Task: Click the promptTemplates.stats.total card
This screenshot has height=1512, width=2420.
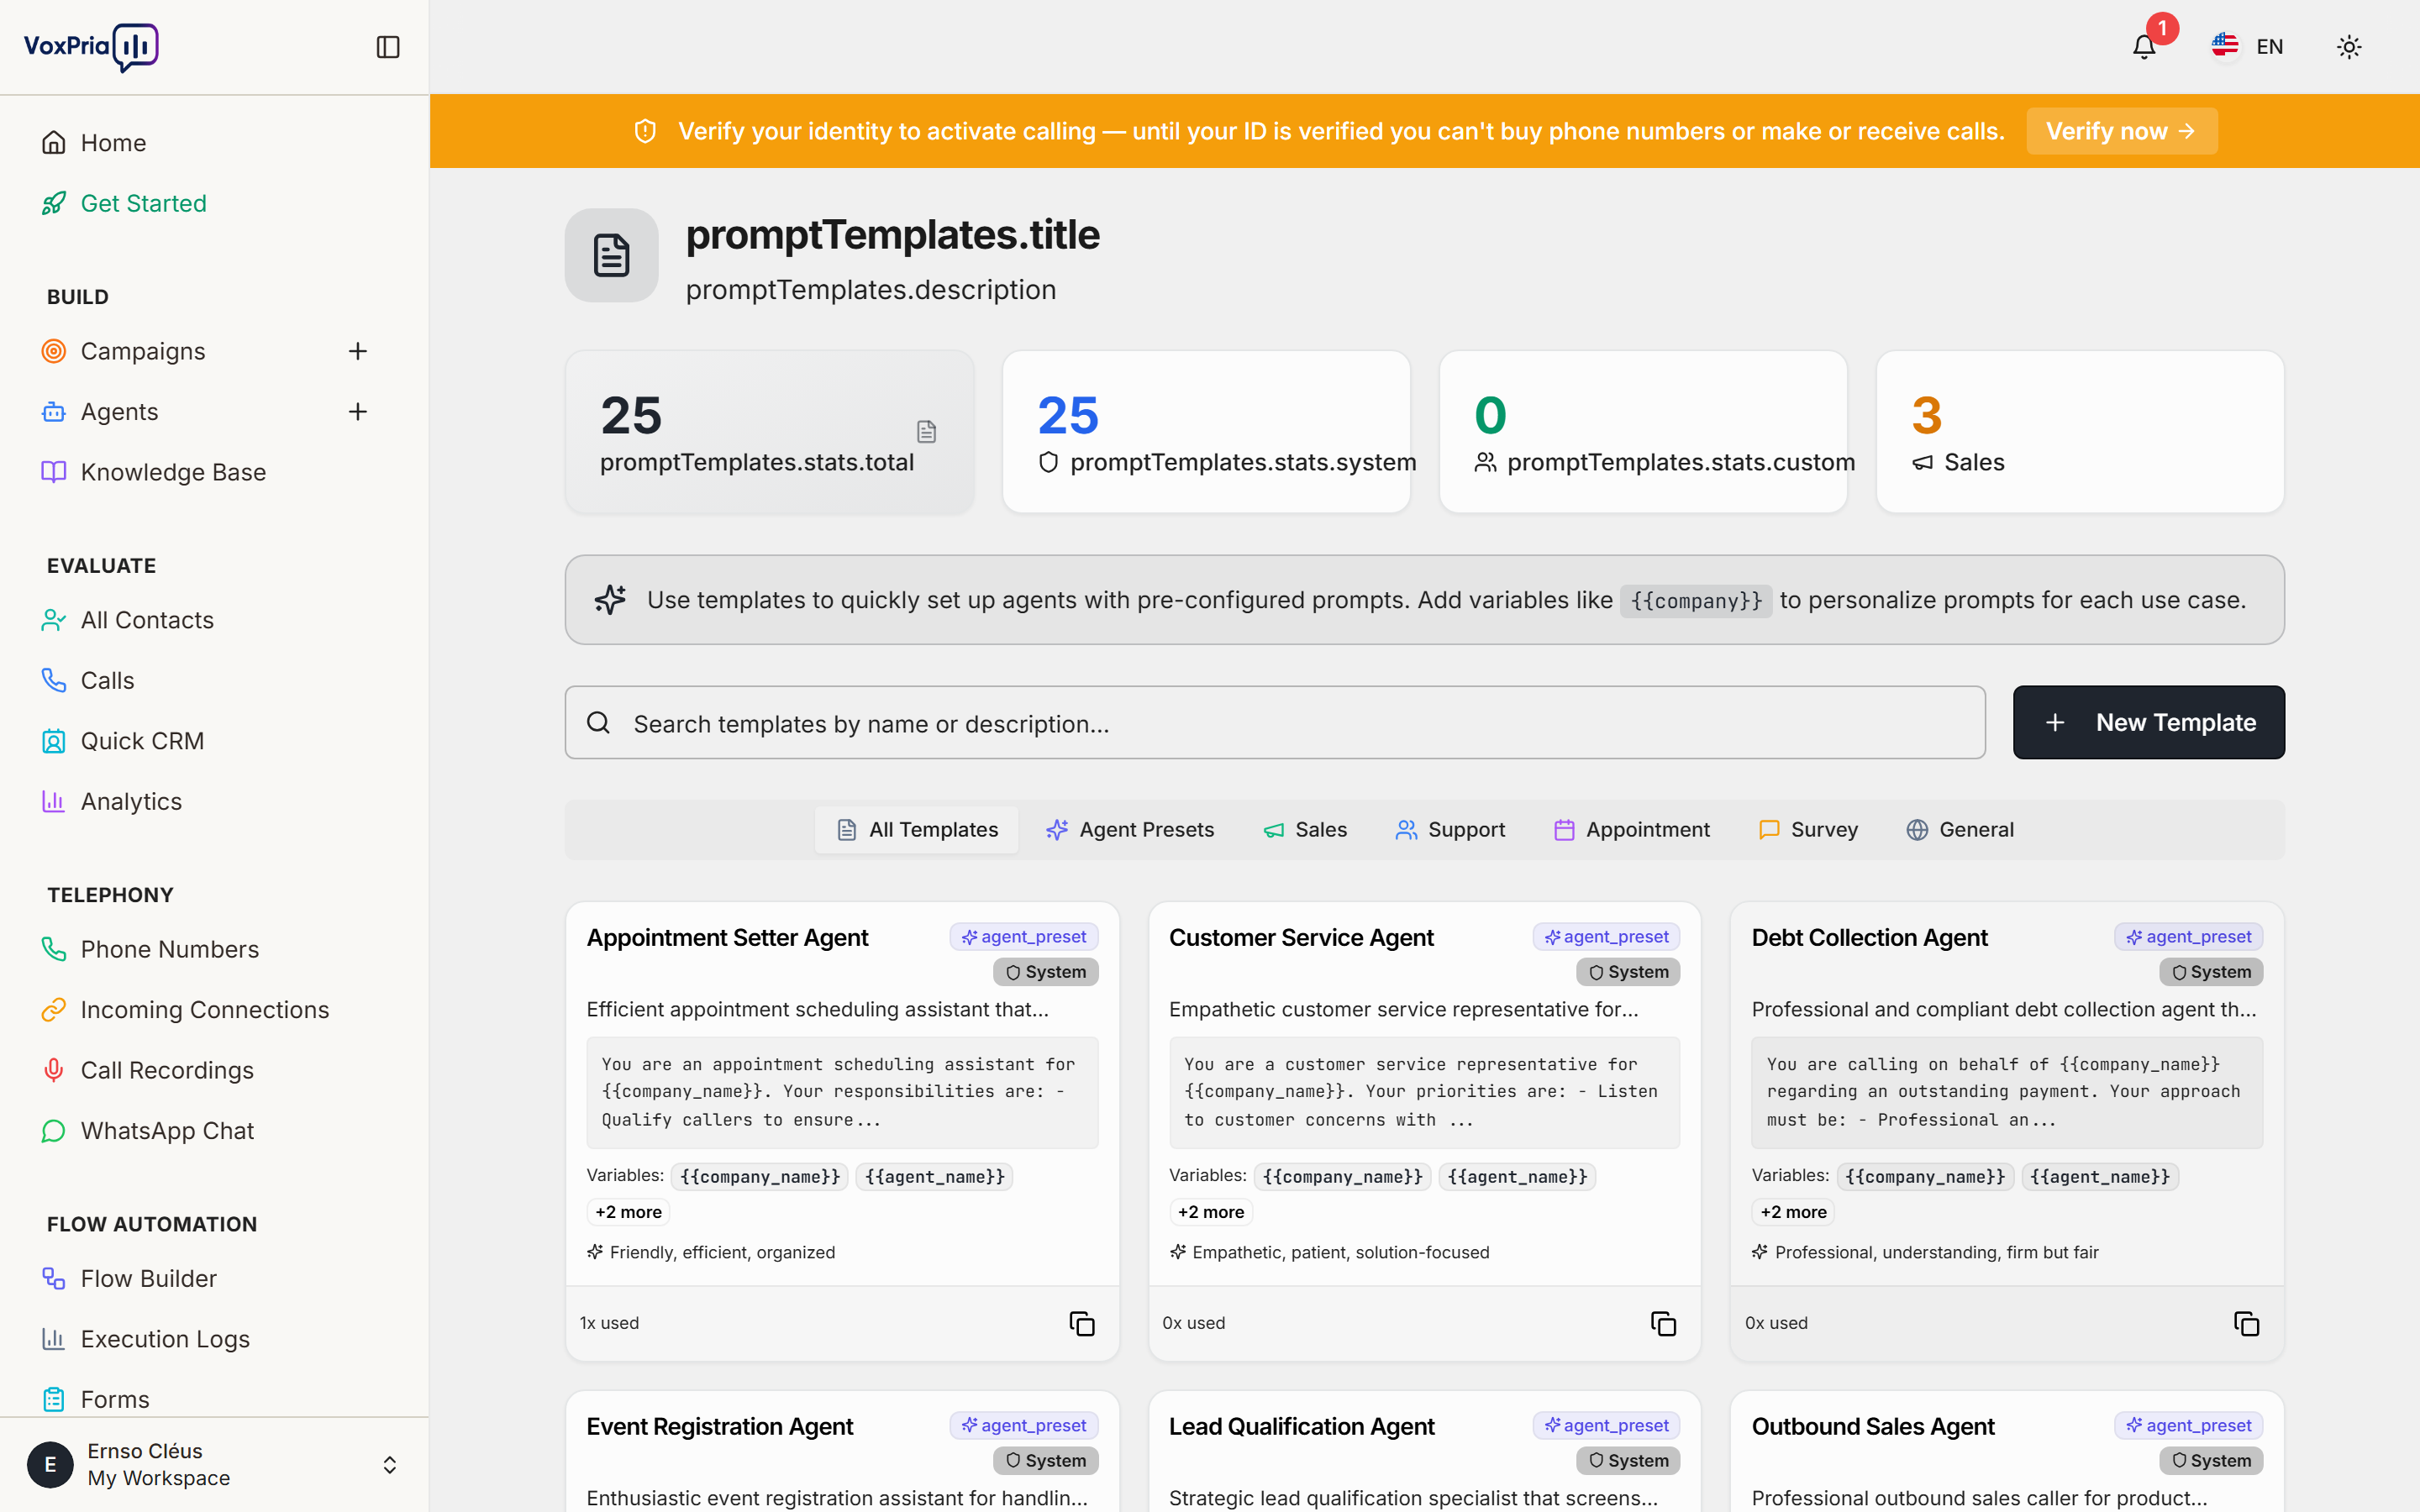Action: [x=769, y=432]
